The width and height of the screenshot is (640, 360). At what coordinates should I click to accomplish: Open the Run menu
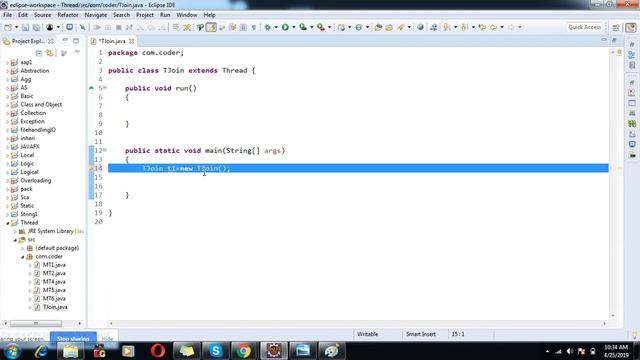pos(165,15)
